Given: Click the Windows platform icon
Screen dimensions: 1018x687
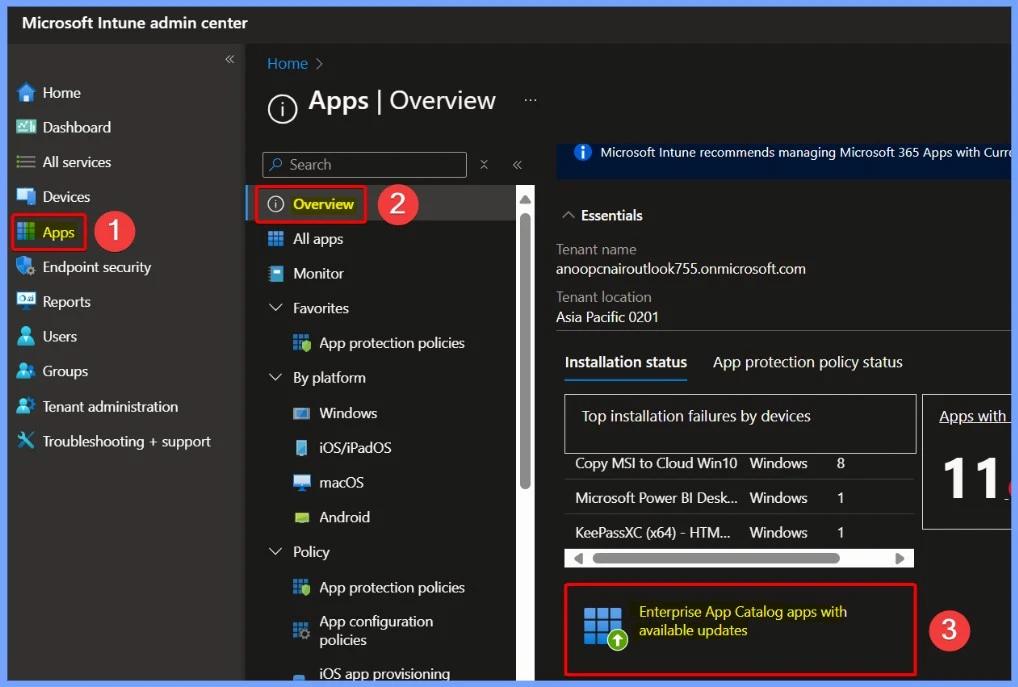Looking at the screenshot, I should click(x=302, y=413).
